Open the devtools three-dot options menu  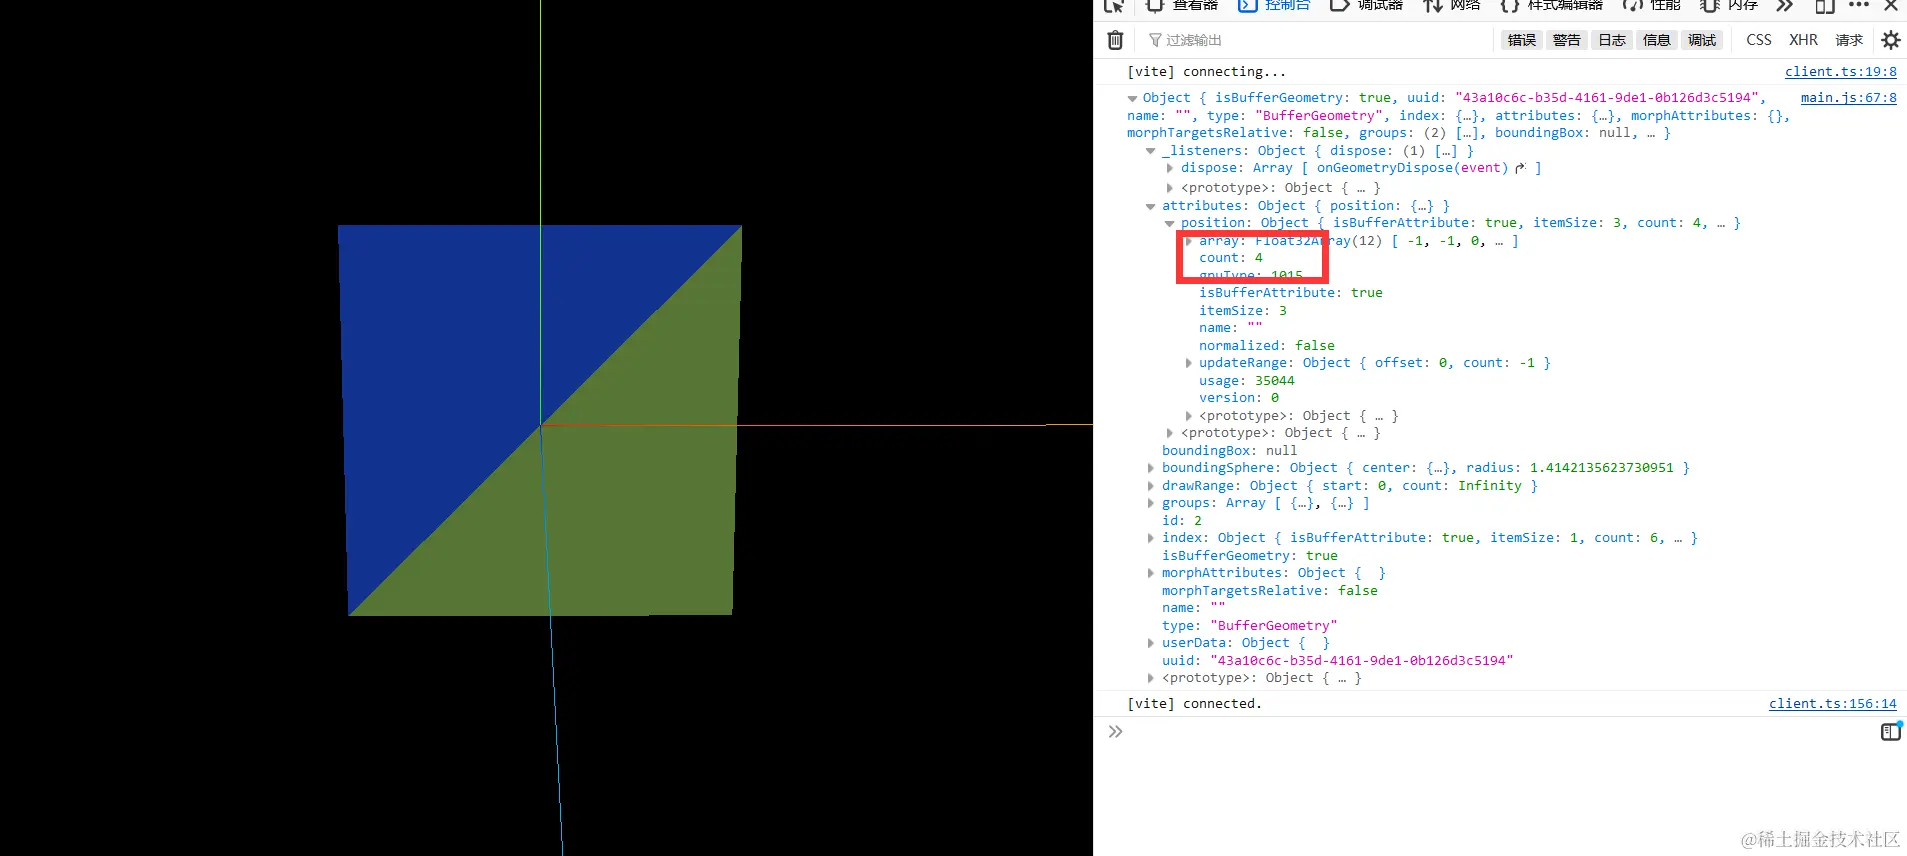1859,5
